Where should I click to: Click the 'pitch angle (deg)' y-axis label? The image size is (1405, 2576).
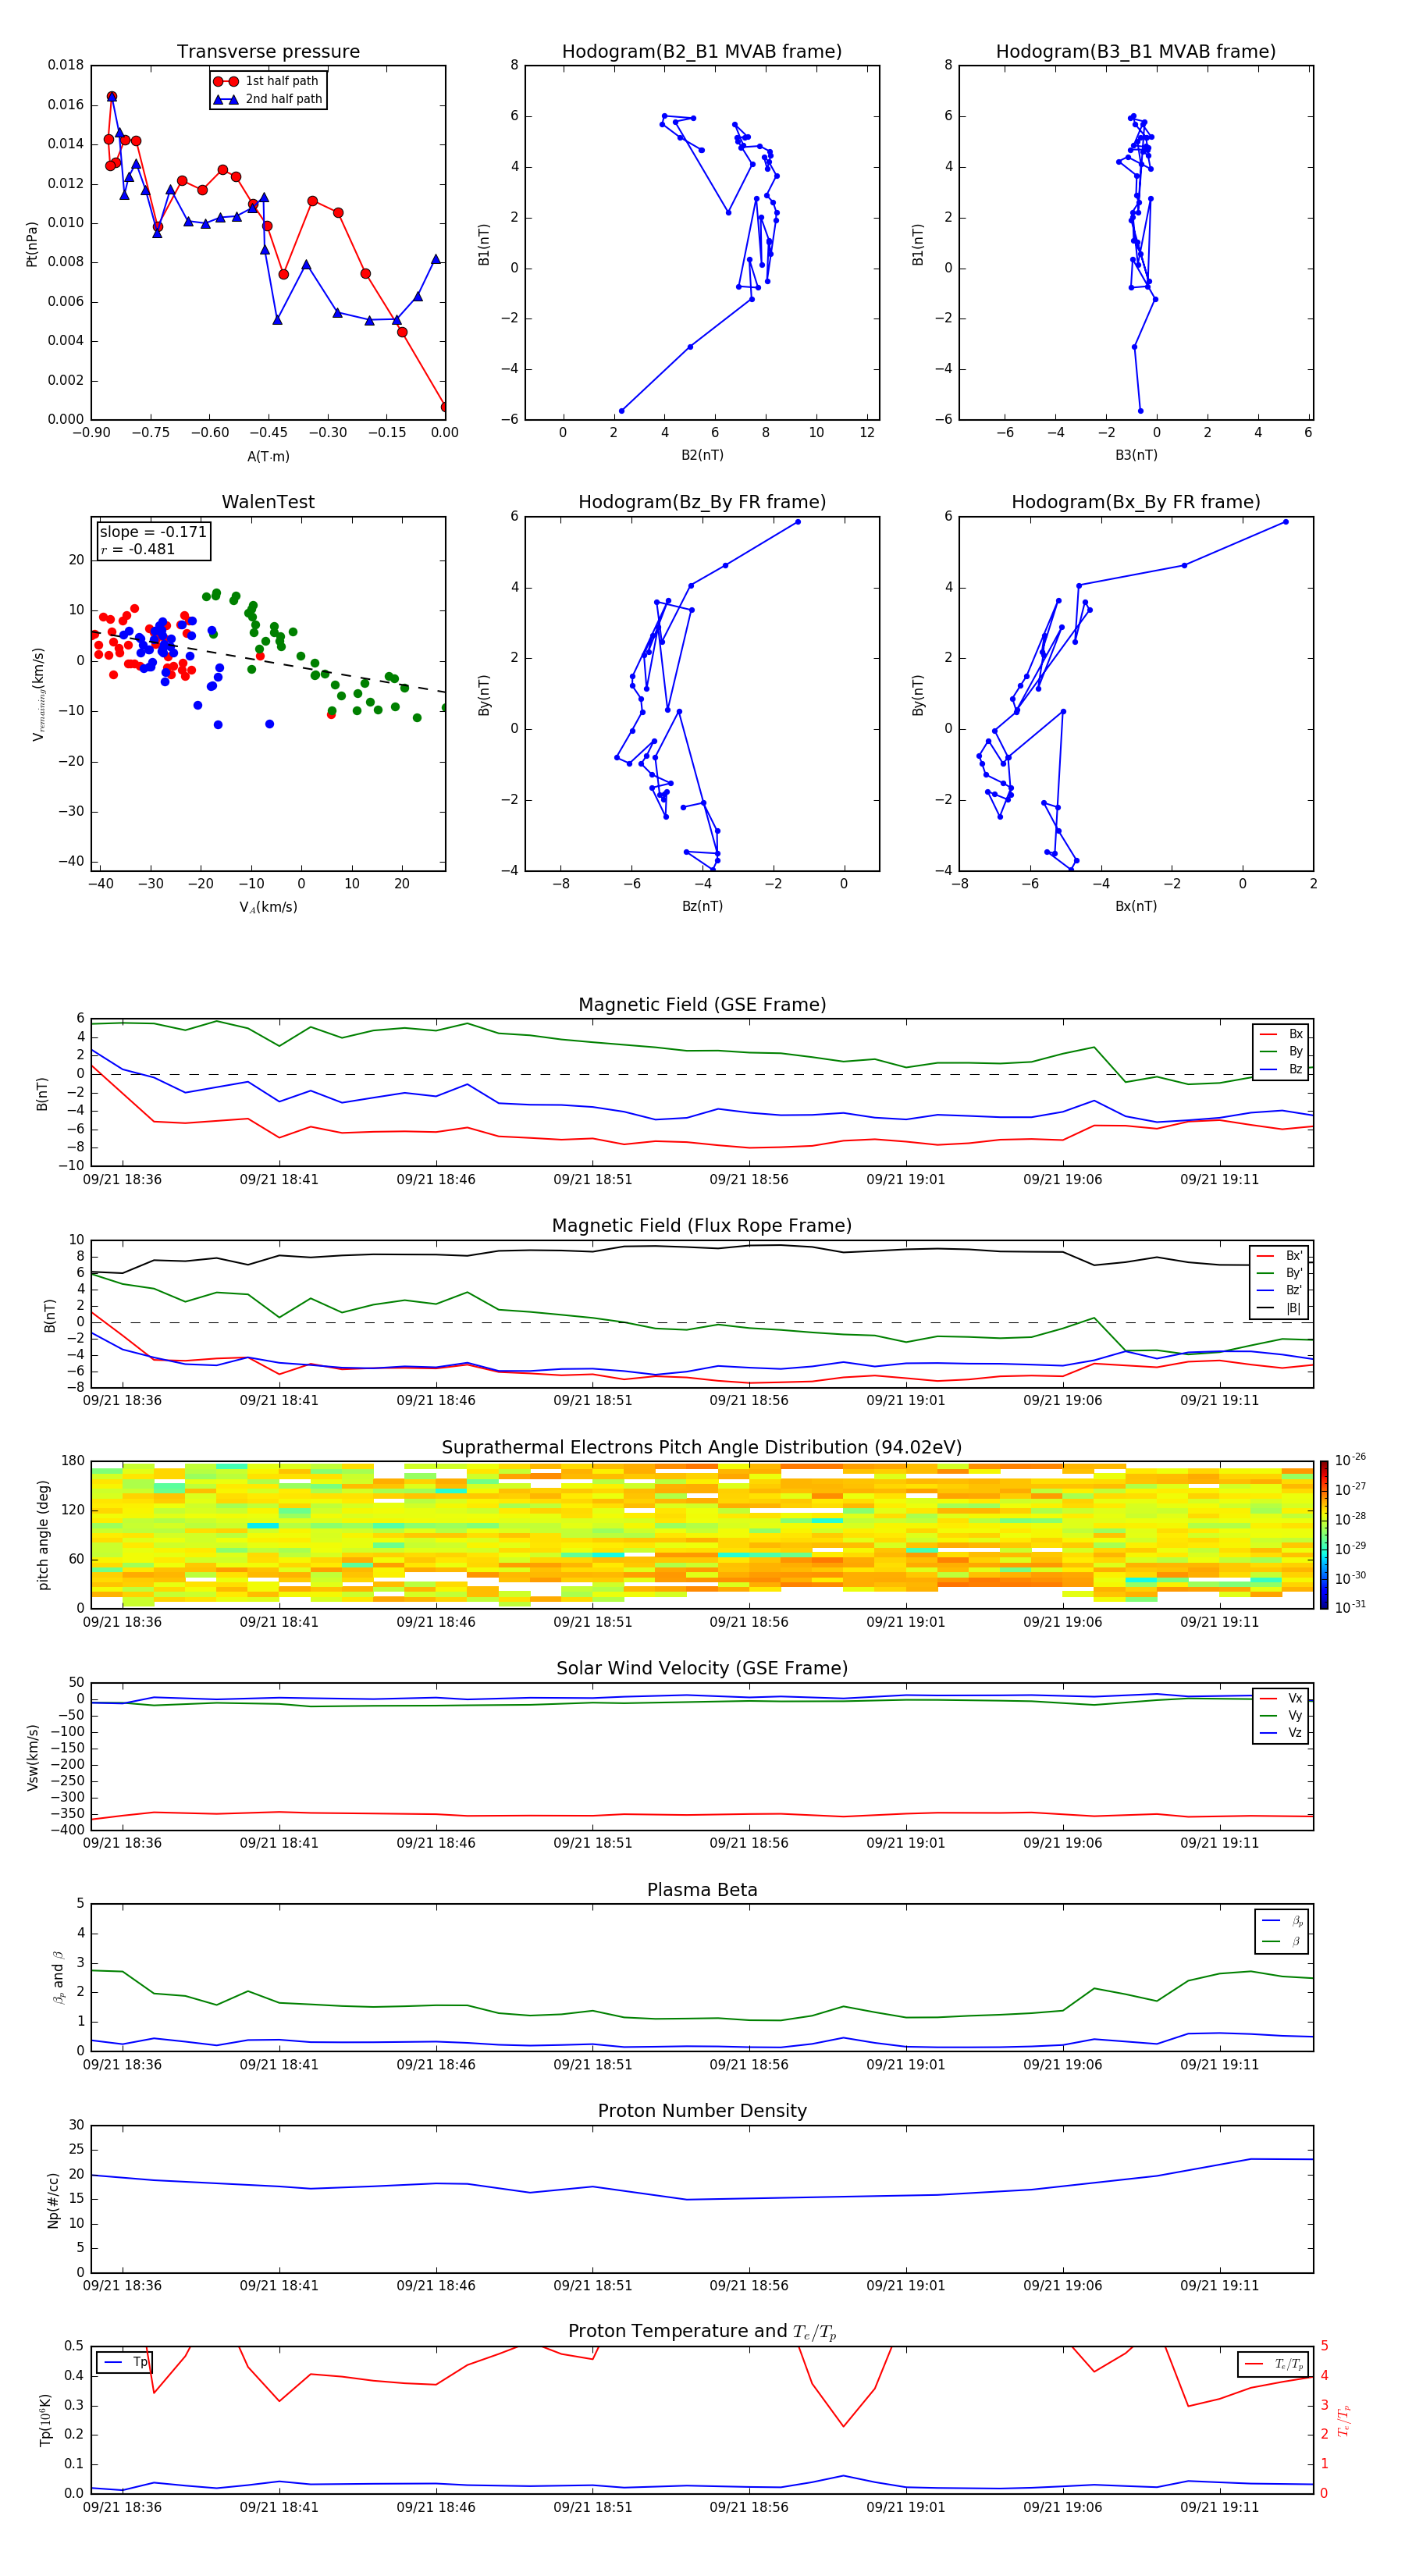pos(44,1535)
